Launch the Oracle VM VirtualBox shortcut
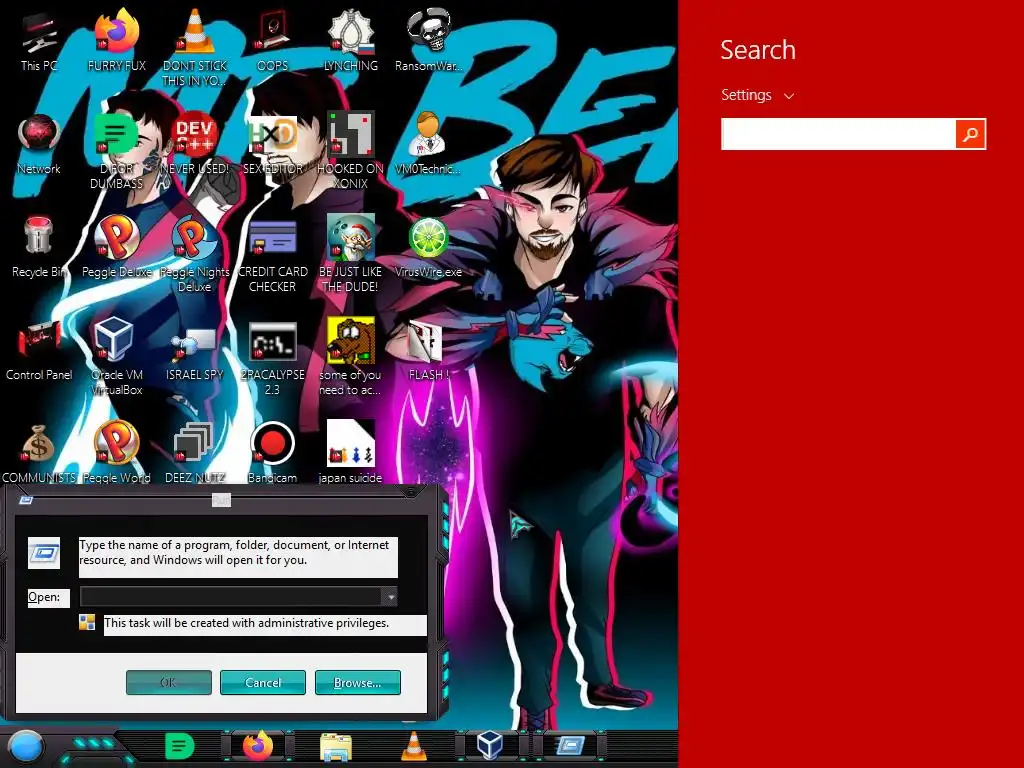1024x768 pixels. [x=116, y=357]
